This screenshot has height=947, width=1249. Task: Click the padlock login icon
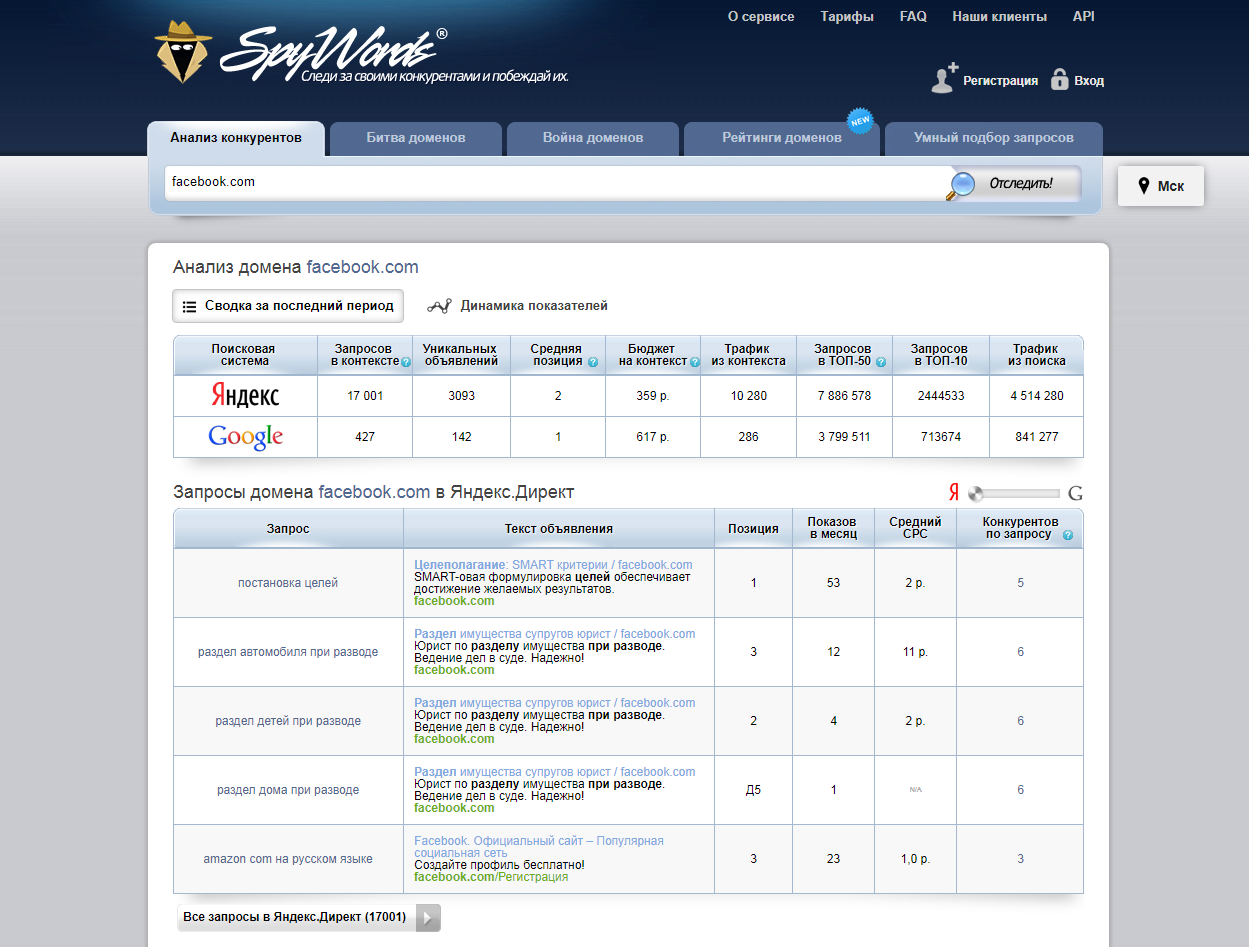tap(1060, 80)
